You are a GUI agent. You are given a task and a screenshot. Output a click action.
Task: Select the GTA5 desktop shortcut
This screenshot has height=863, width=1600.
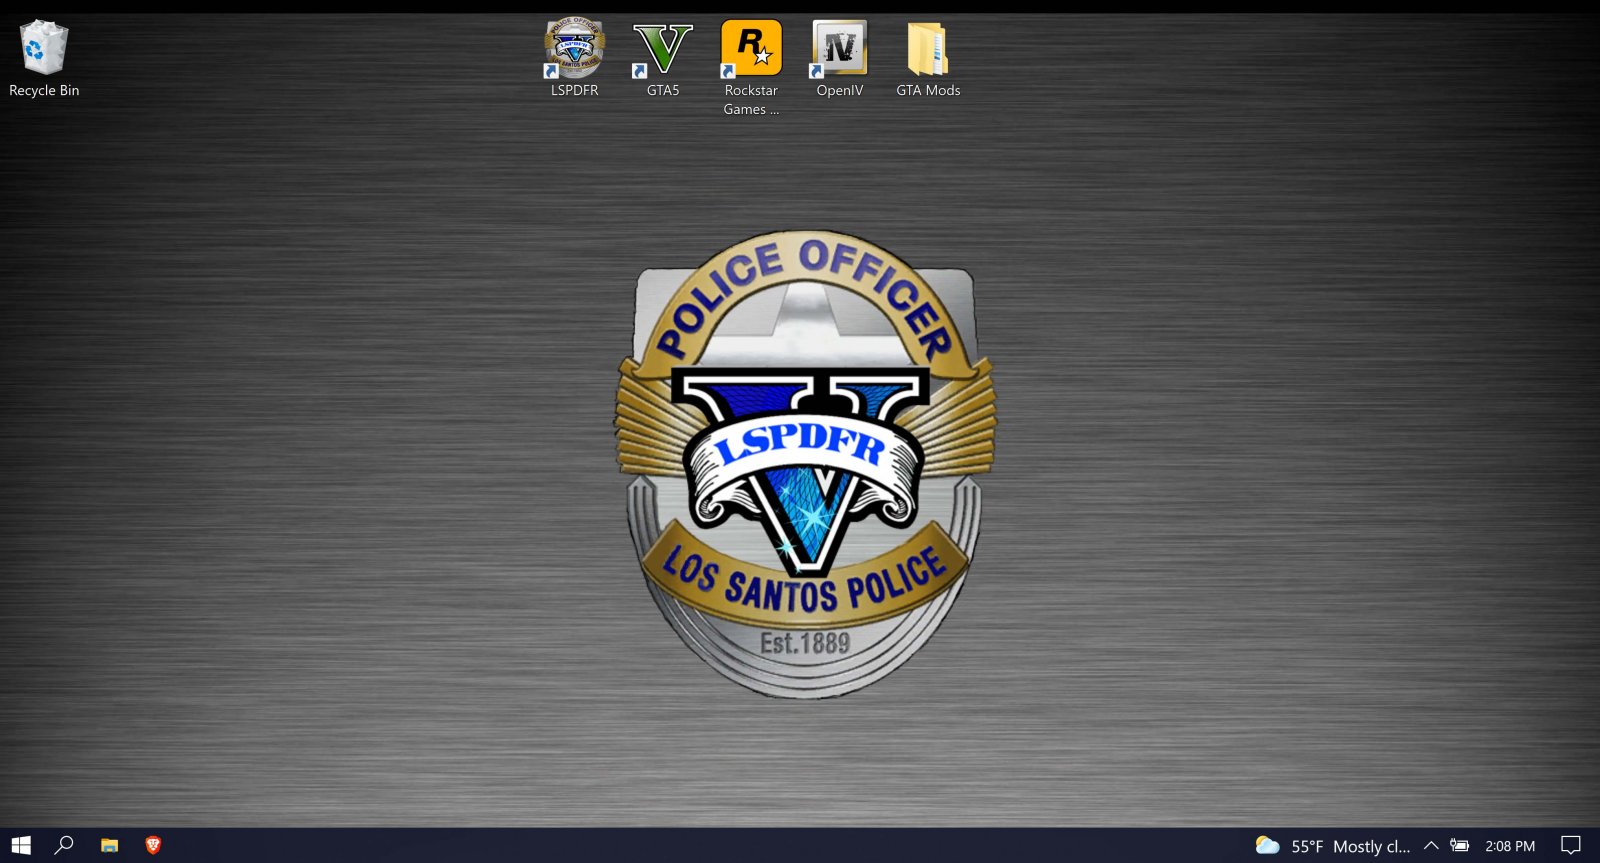[x=662, y=49]
